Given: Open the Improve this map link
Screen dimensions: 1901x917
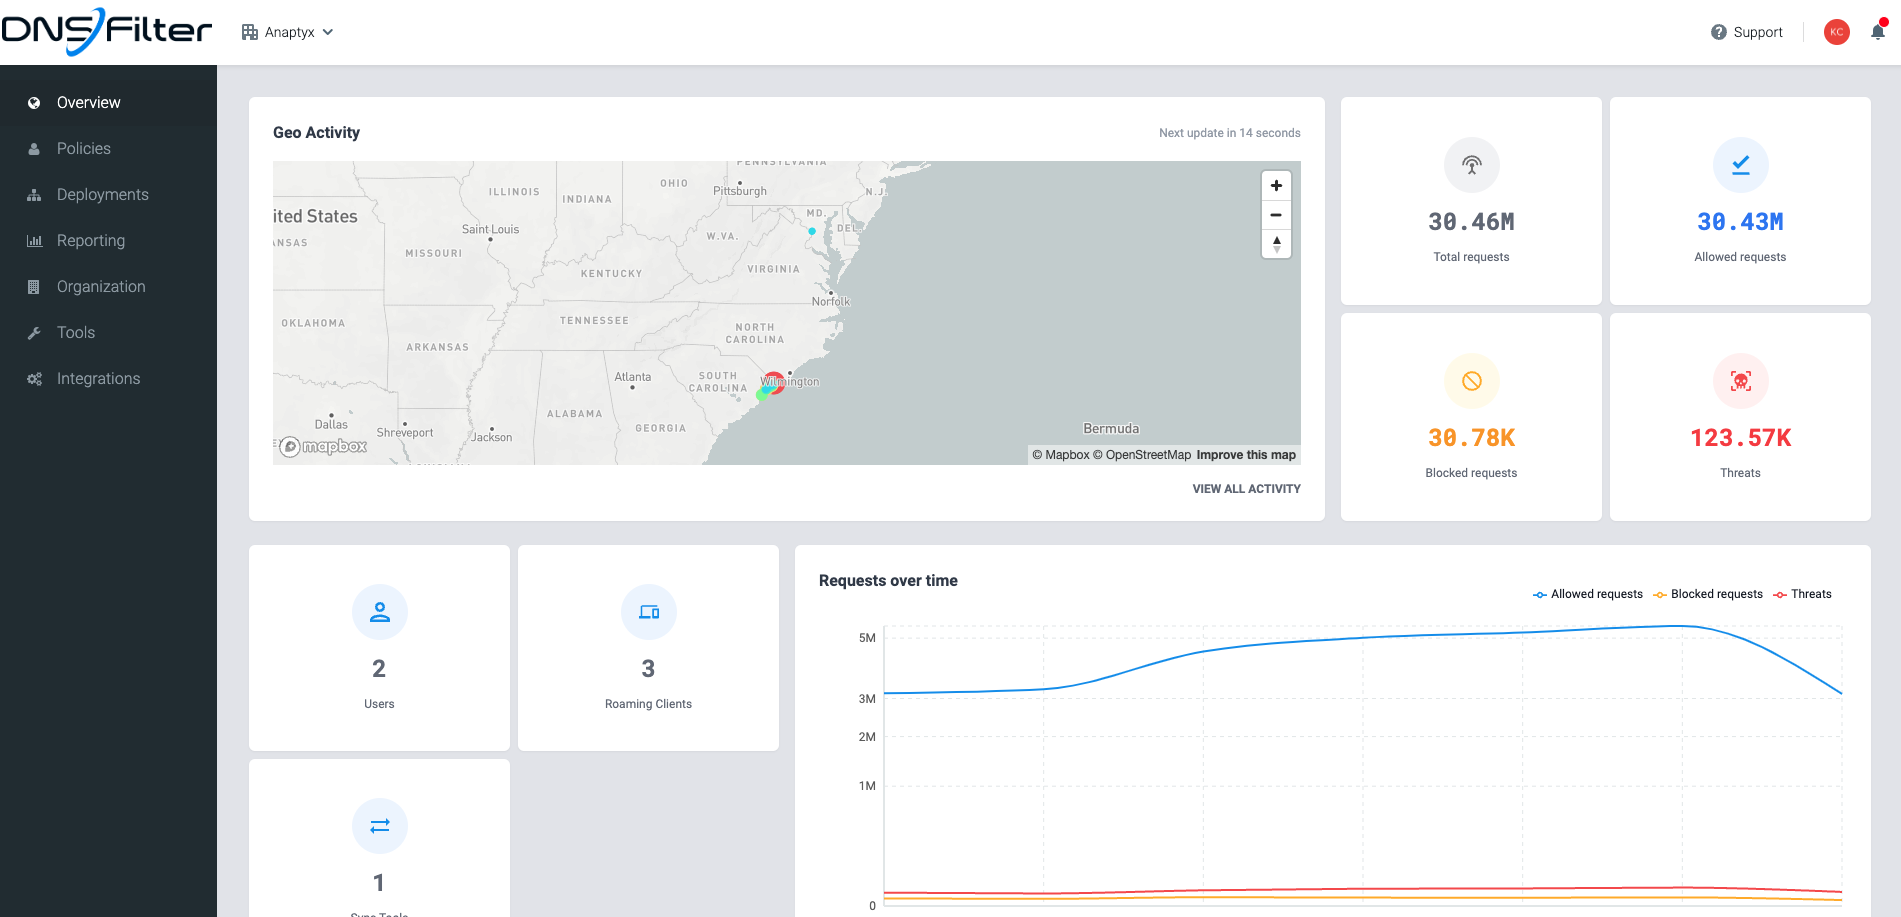Looking at the screenshot, I should [1246, 454].
